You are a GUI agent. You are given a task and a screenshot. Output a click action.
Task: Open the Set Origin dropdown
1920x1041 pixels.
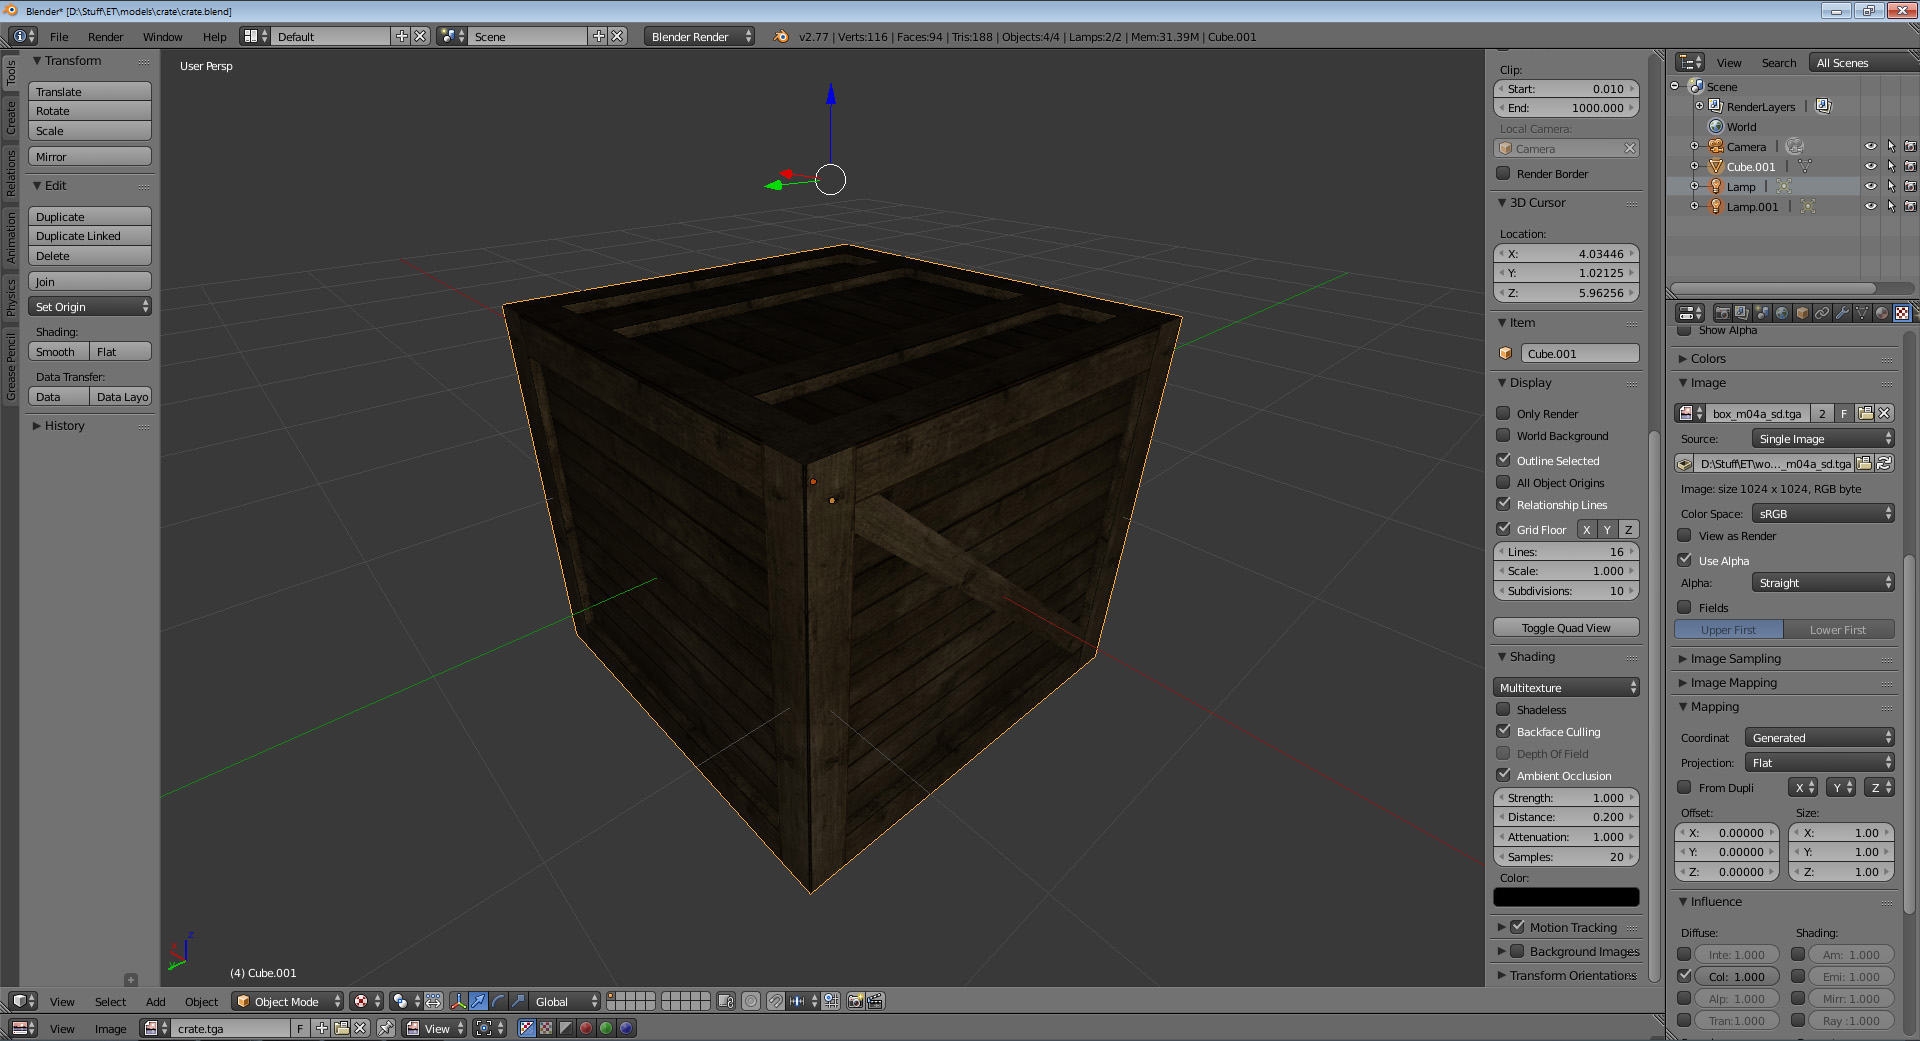click(90, 307)
